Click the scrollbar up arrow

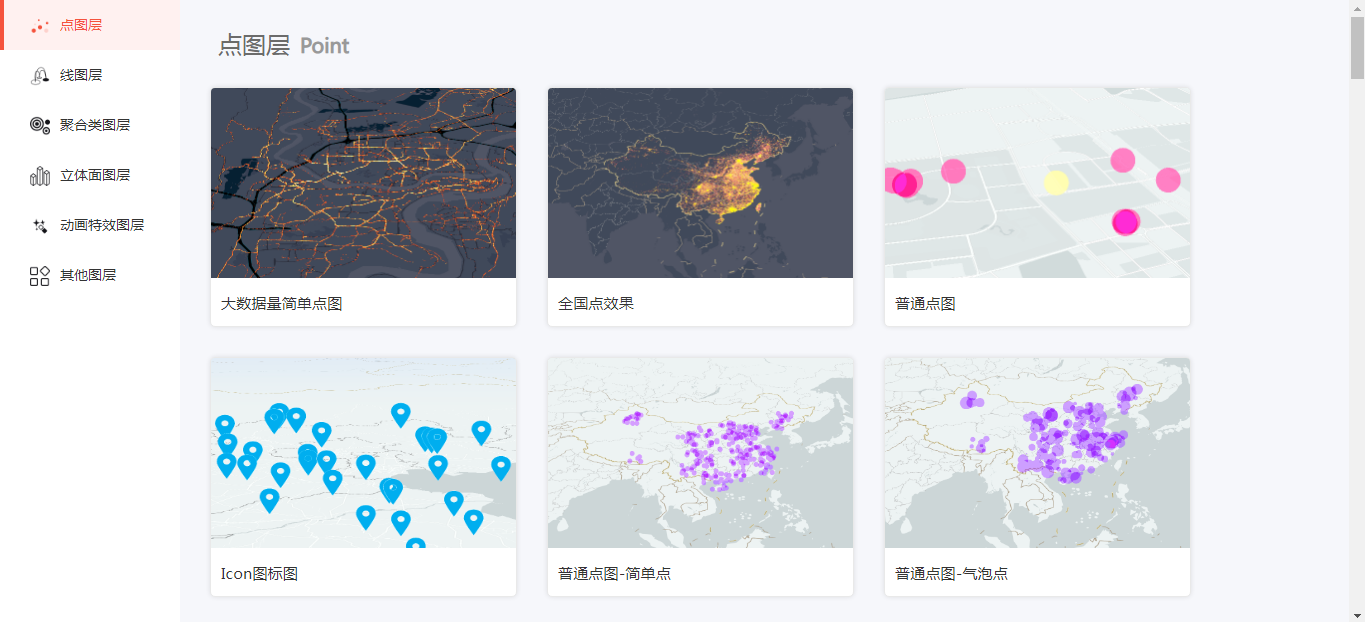click(1357, 8)
